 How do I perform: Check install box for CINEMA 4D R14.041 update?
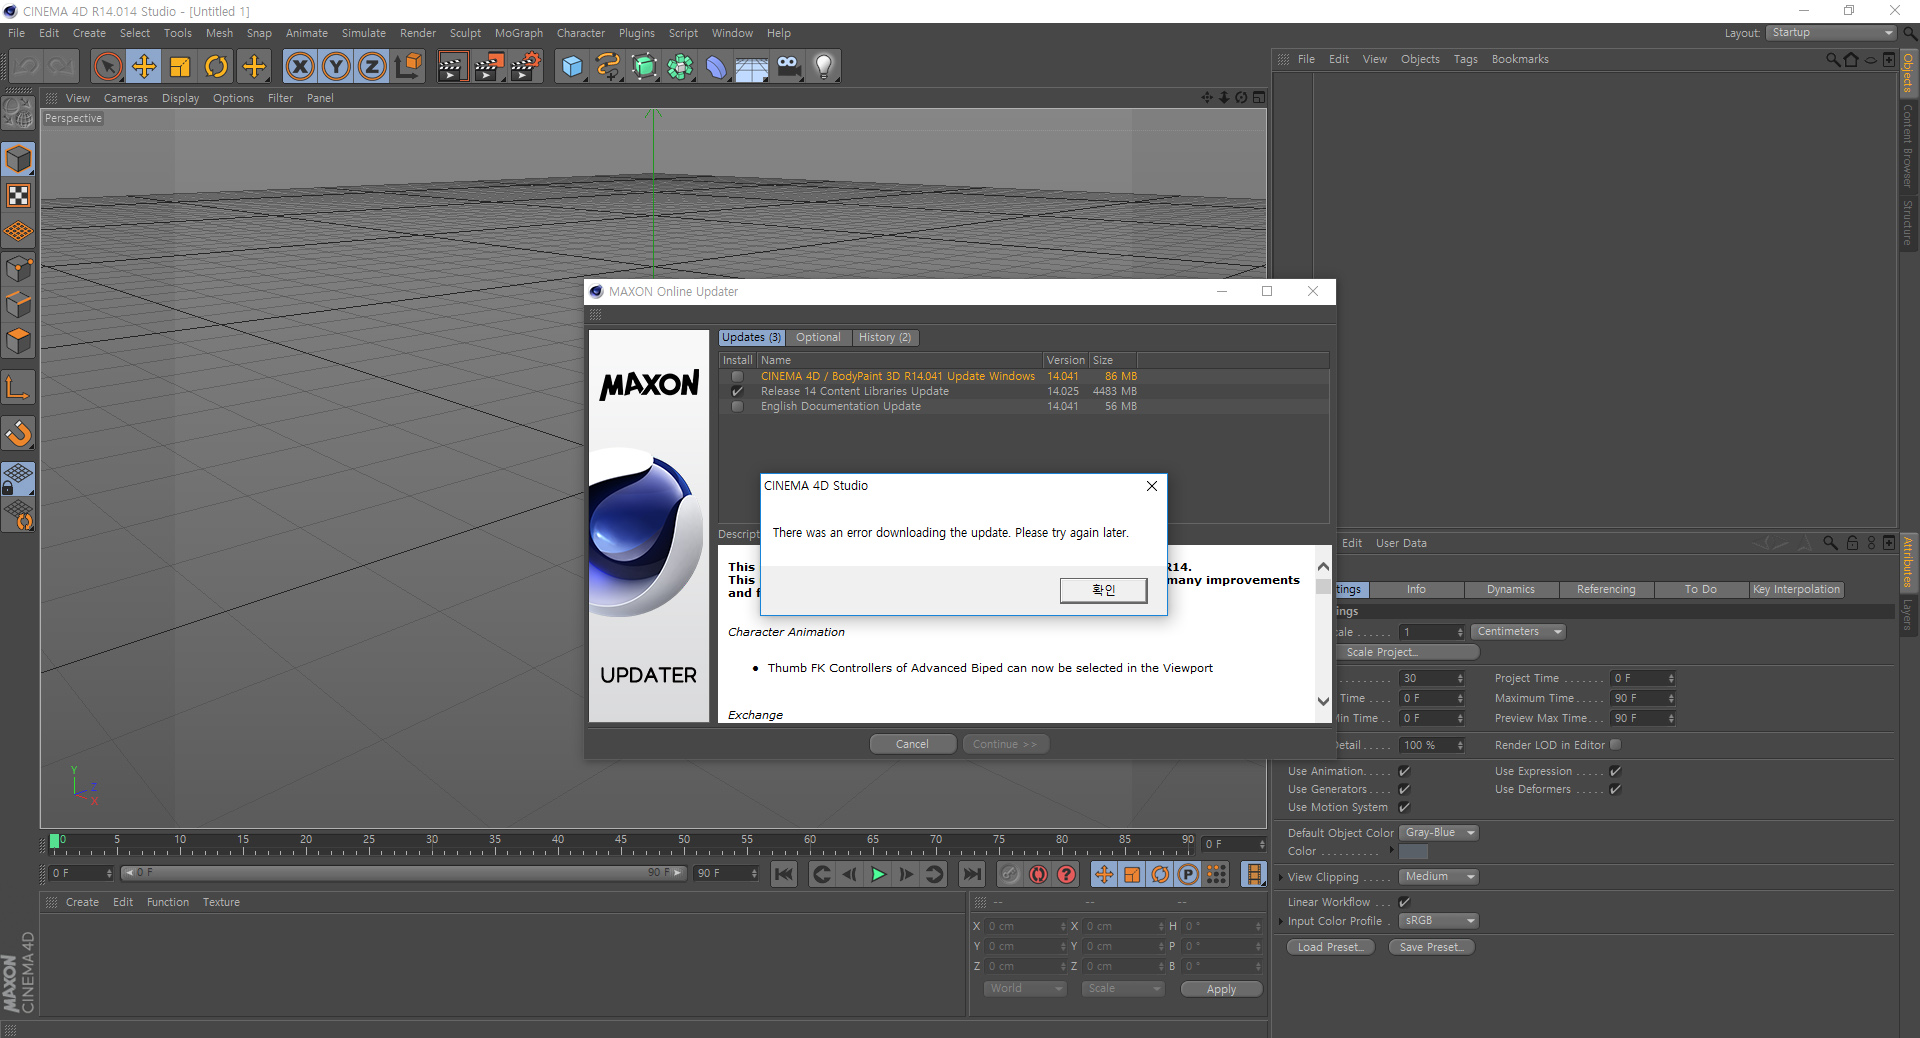click(737, 377)
